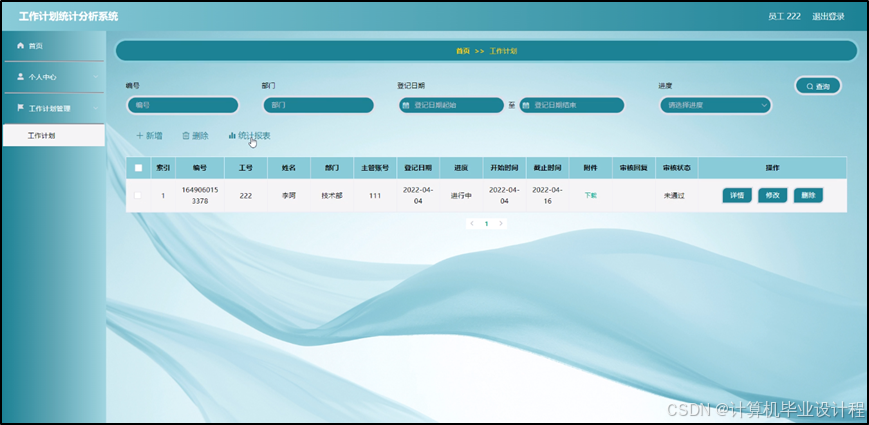Screen dimensions: 869x425
Task: Click 退出登录 to log out
Action: pyautogui.click(x=828, y=16)
